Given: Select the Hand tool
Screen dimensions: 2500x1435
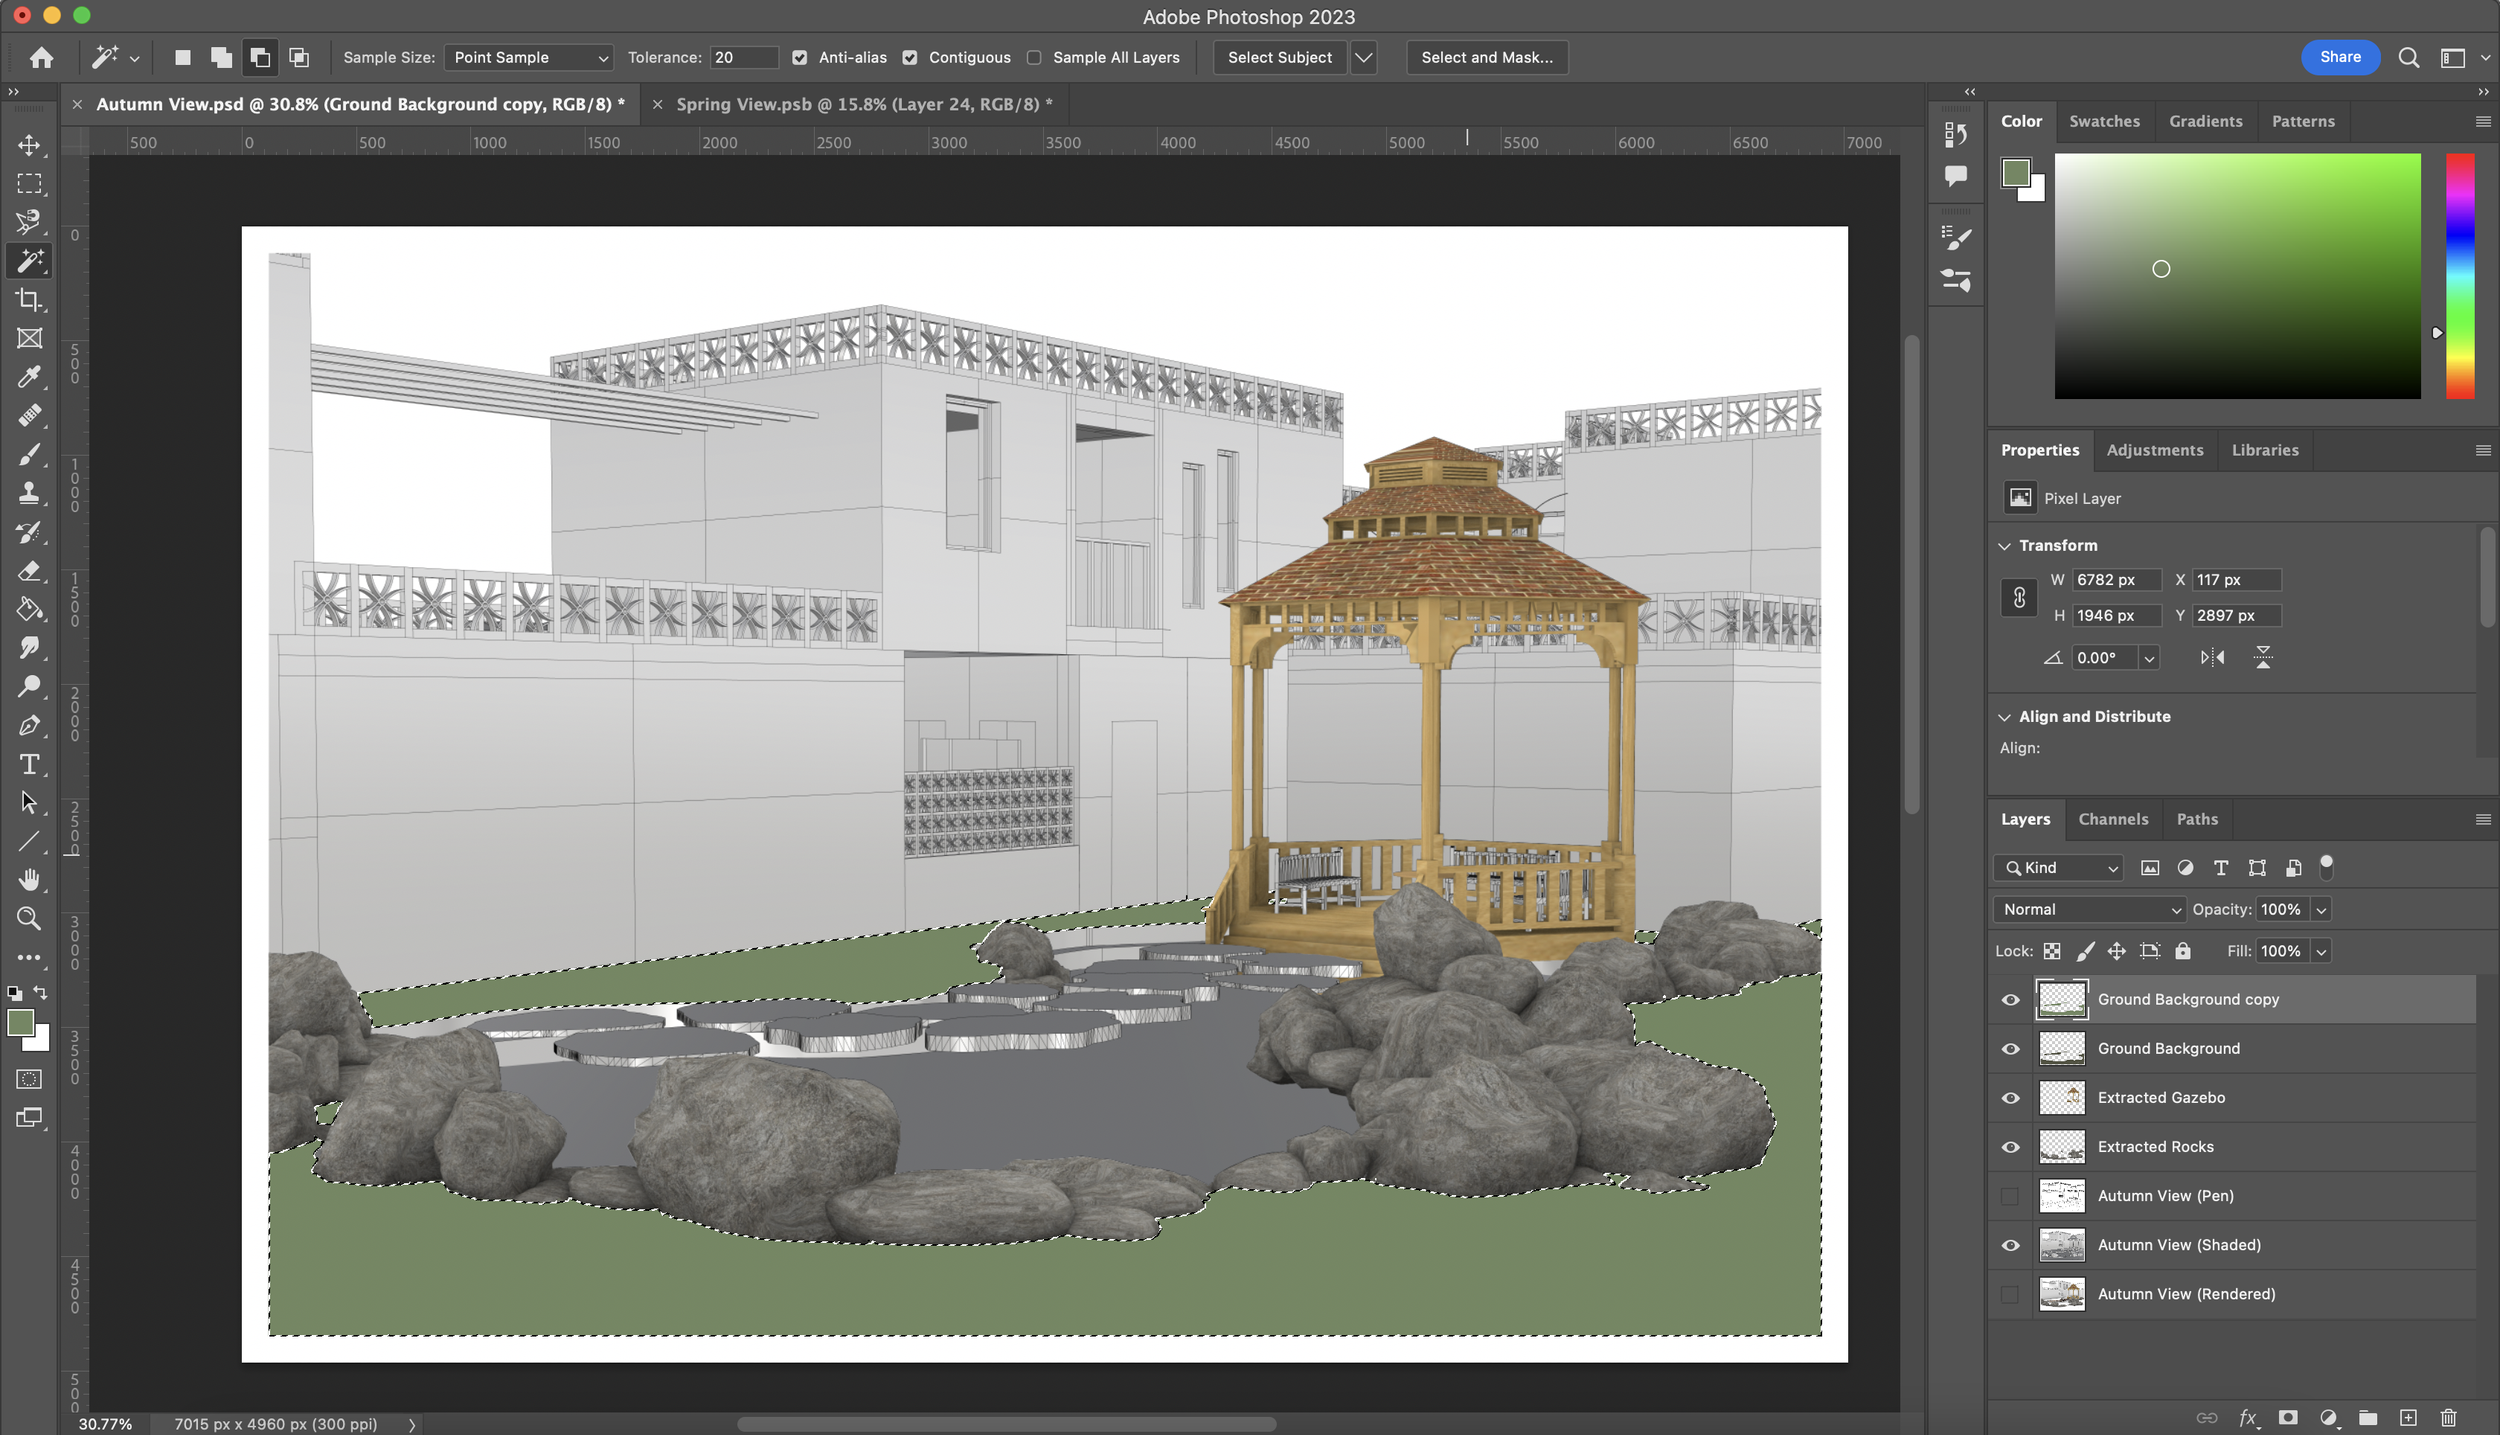Looking at the screenshot, I should (x=29, y=880).
